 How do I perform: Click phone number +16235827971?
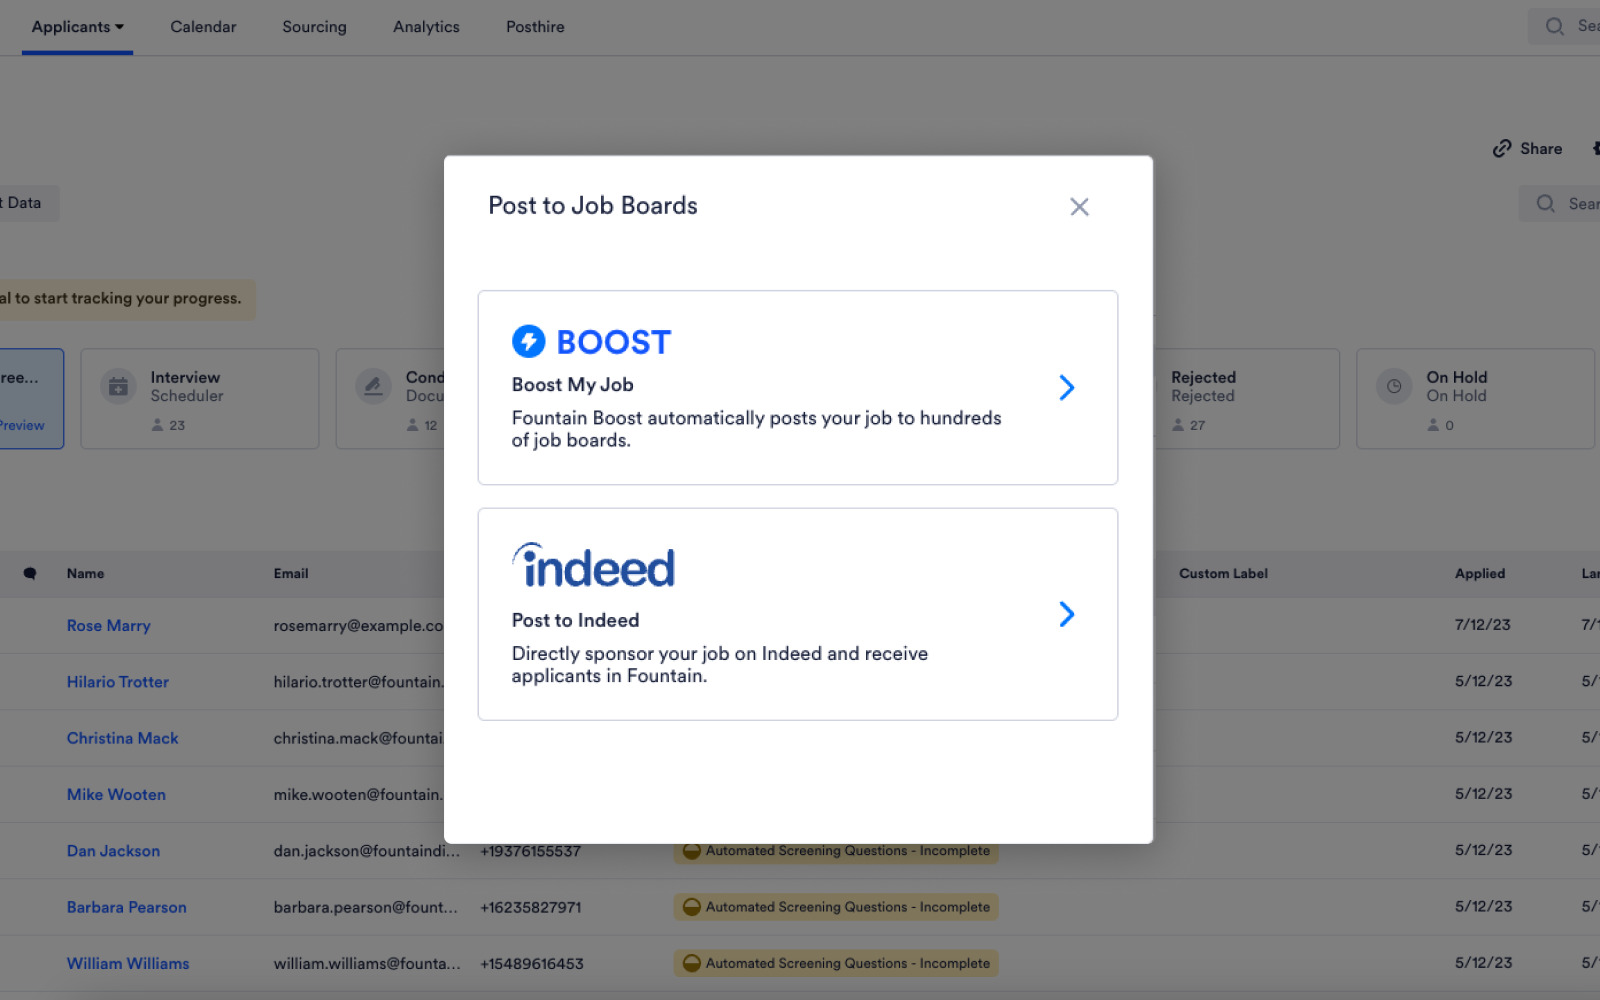pos(530,907)
